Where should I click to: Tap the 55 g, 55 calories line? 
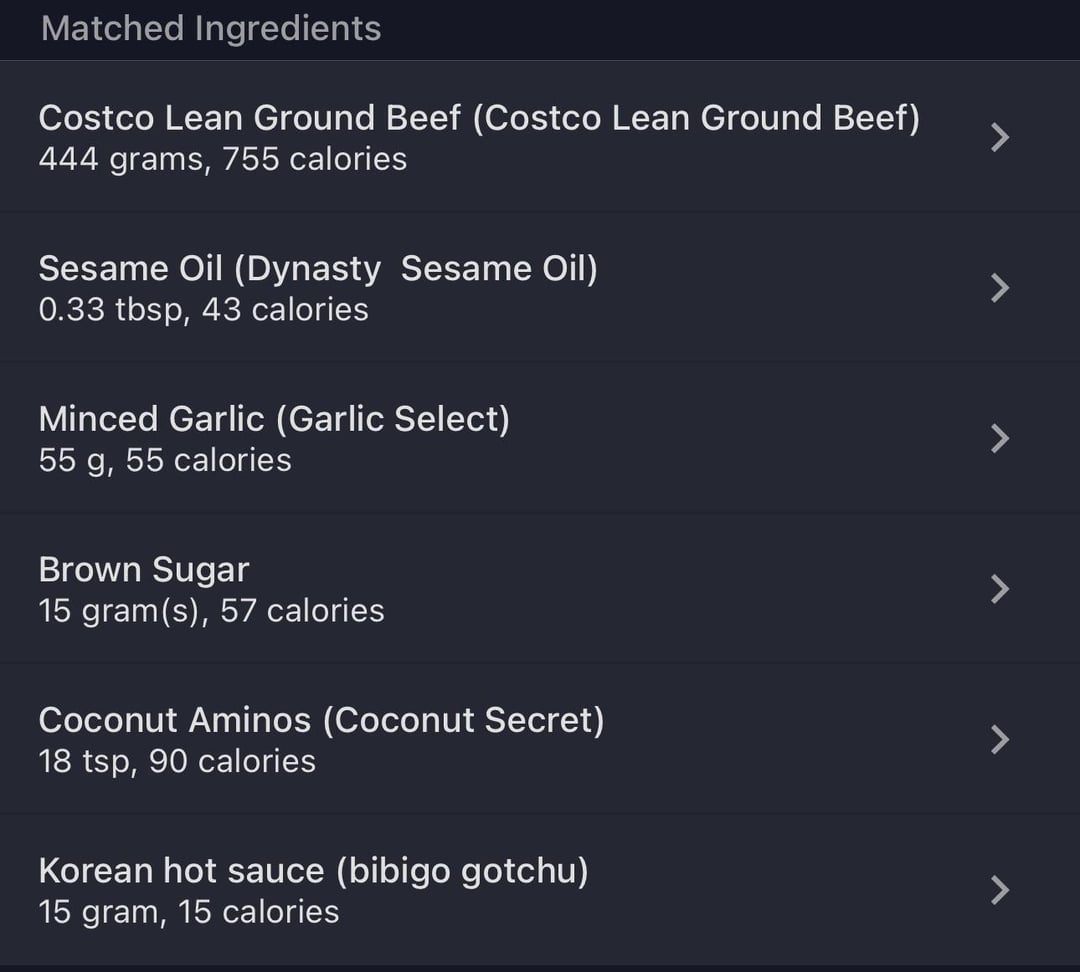pyautogui.click(x=165, y=461)
